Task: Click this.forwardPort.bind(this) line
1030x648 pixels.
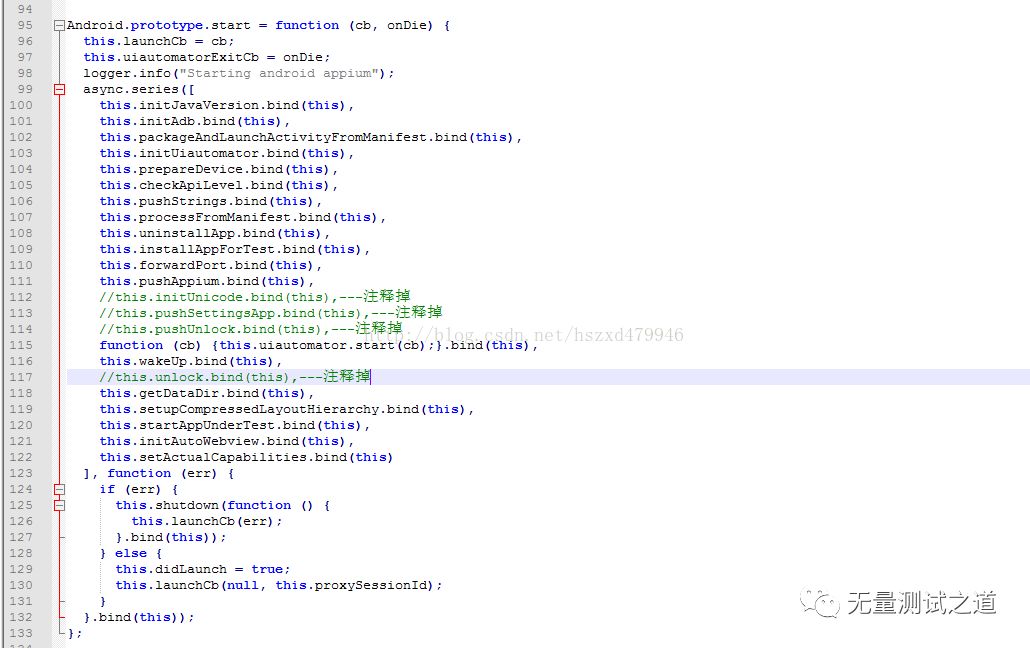Action: click(210, 266)
